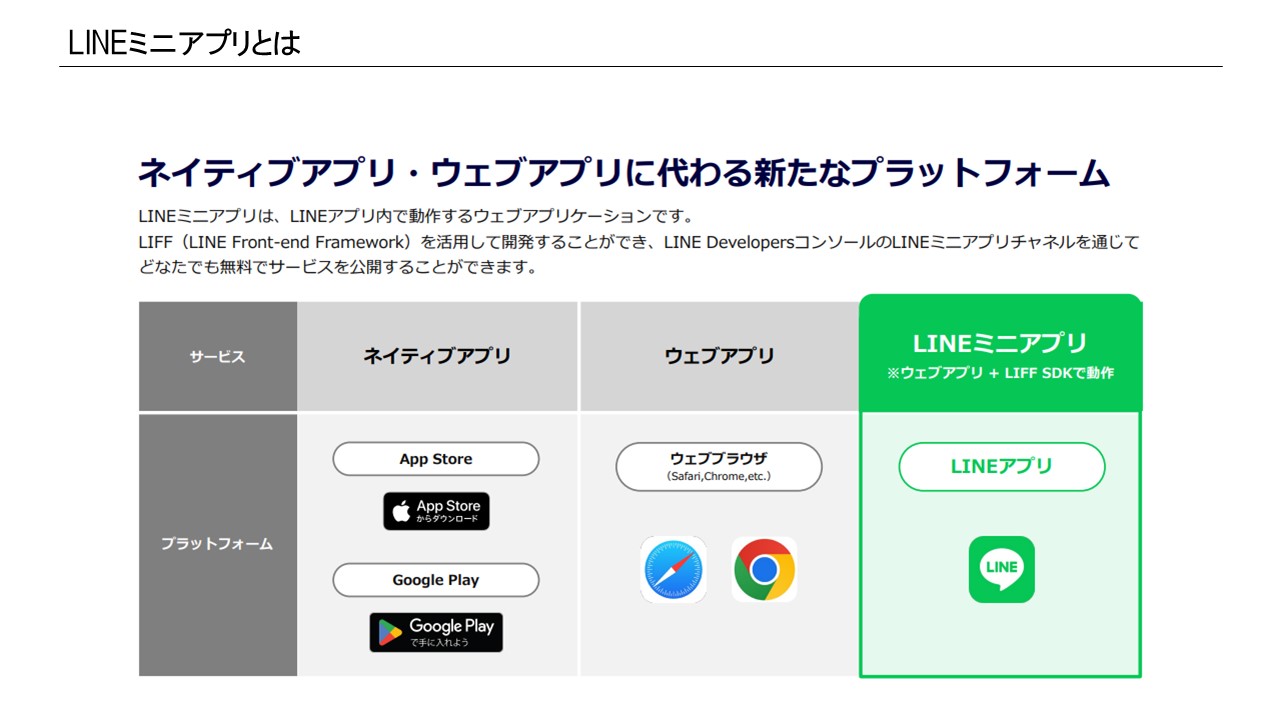Image resolution: width=1280 pixels, height=720 pixels.
Task: Click the ウェブブラウザ button
Action: point(718,466)
